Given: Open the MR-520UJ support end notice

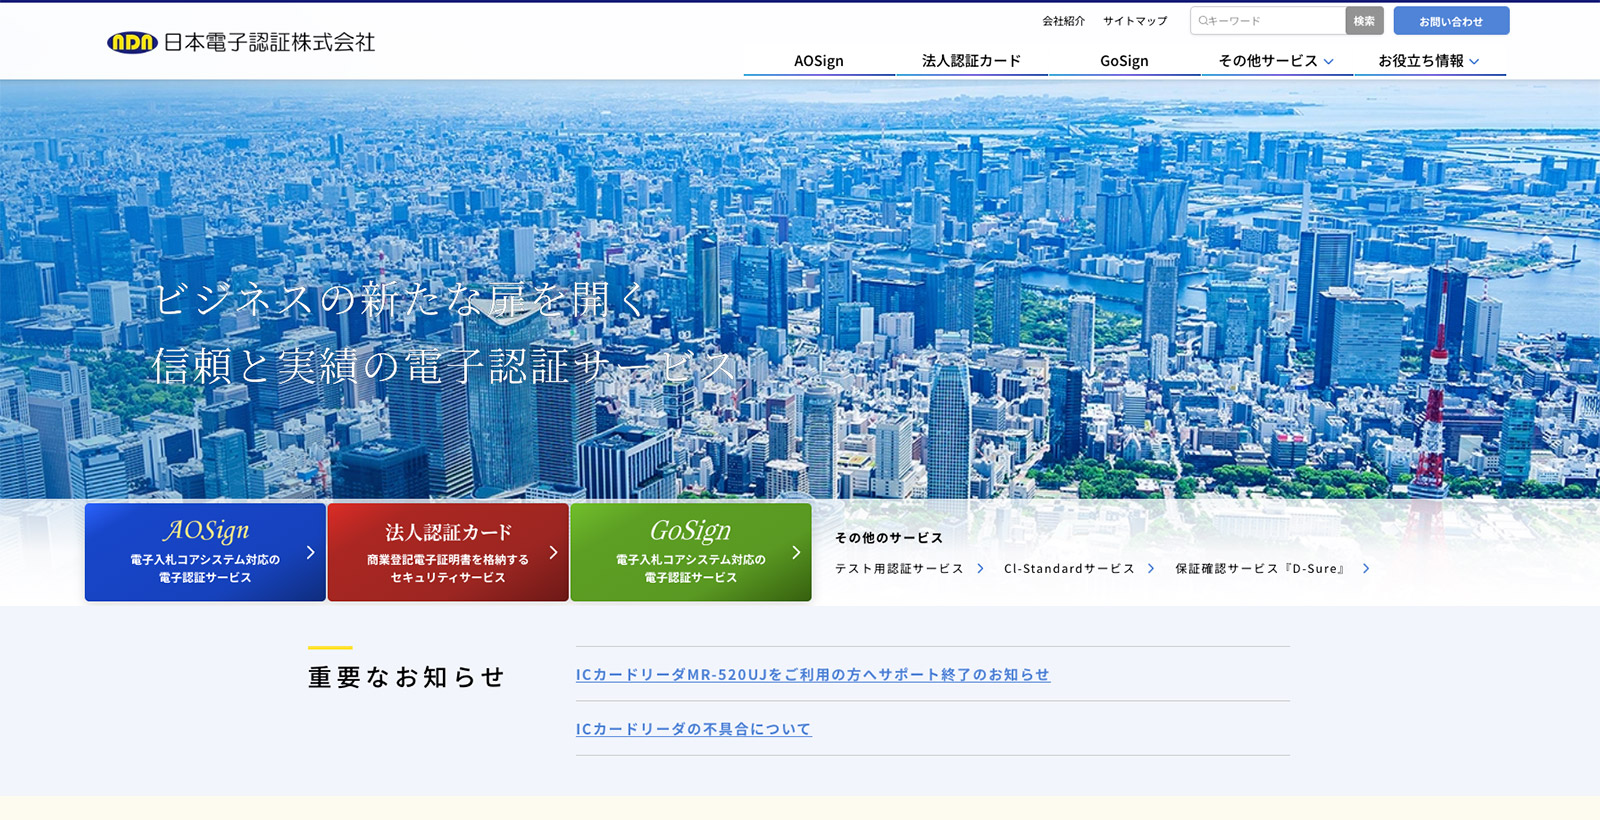Looking at the screenshot, I should (813, 675).
